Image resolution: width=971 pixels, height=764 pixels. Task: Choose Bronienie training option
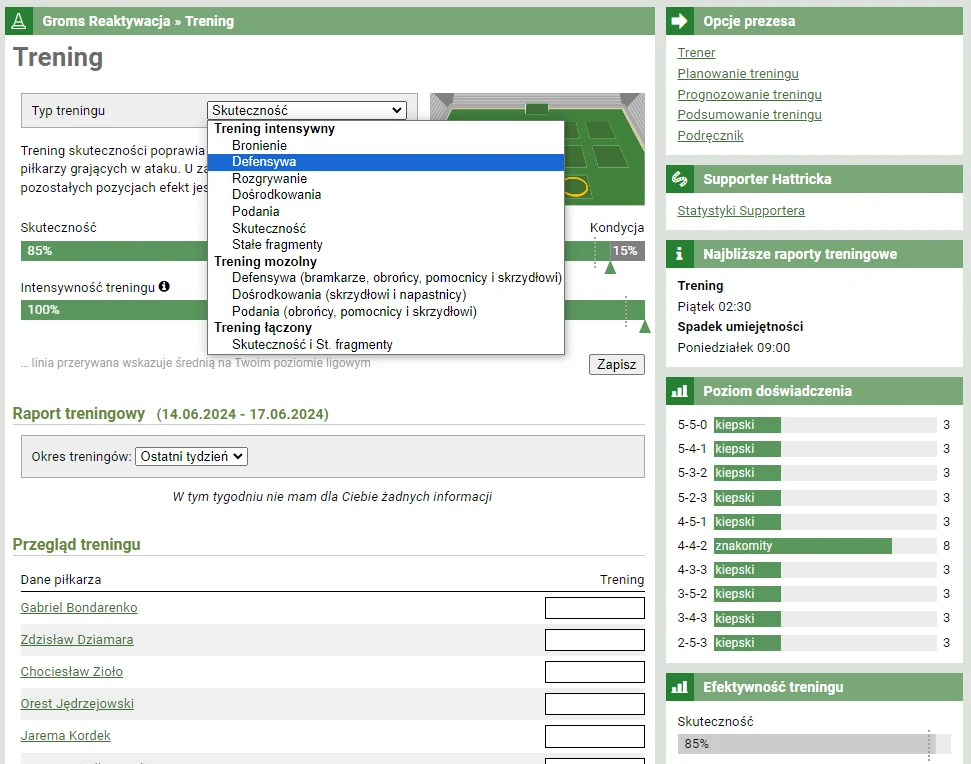tap(259, 146)
